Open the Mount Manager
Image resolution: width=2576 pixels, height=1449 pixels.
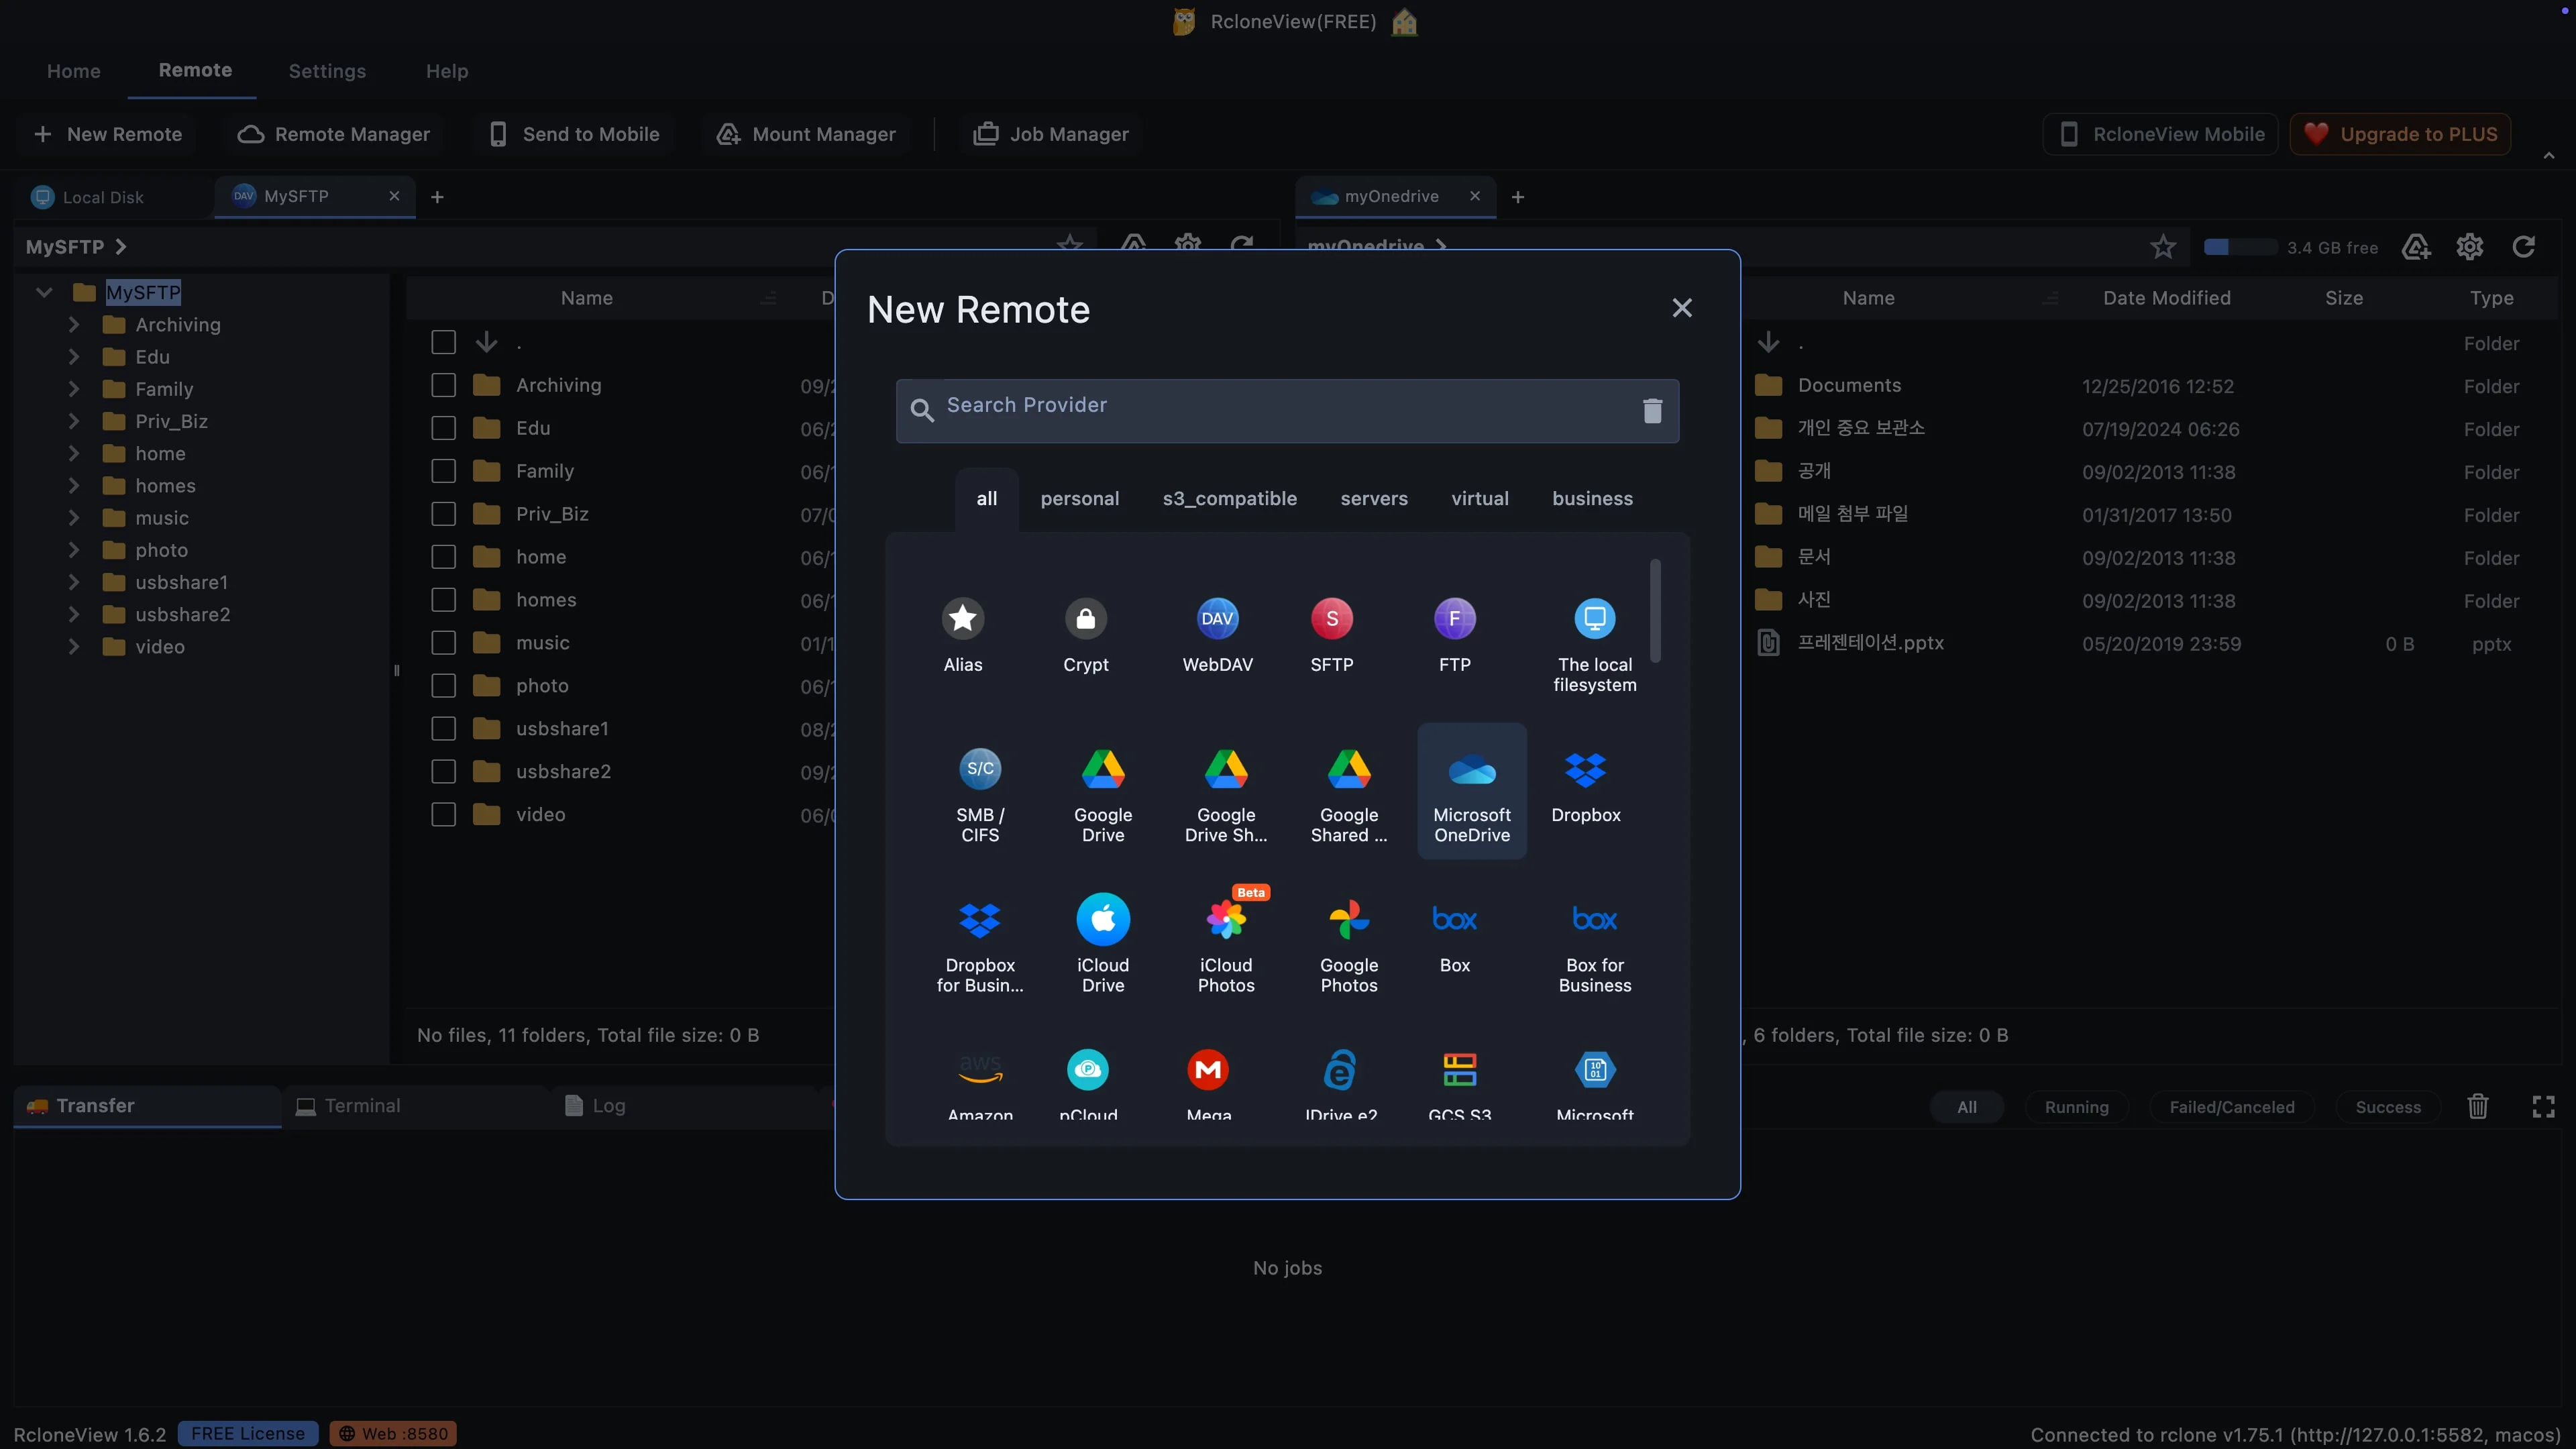(806, 134)
